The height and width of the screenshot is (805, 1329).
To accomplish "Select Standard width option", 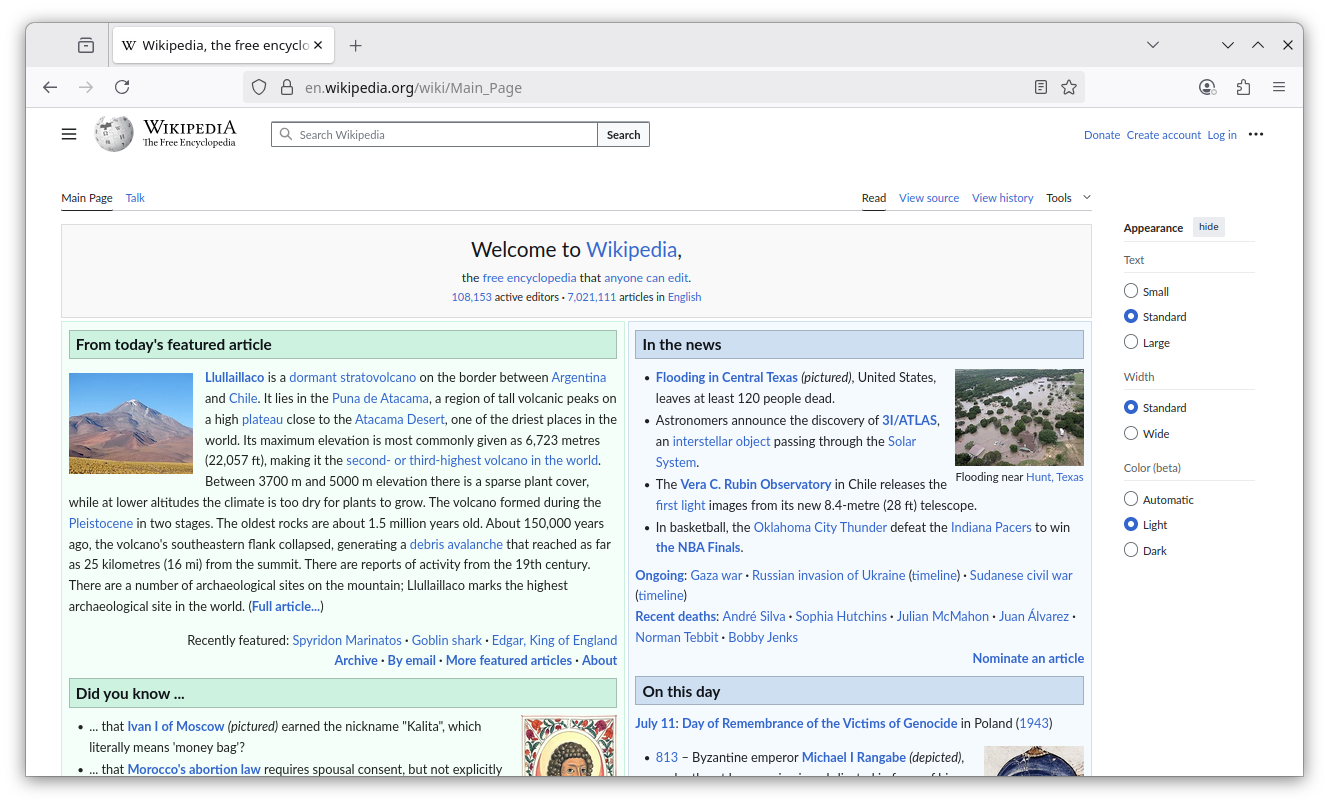I will pyautogui.click(x=1131, y=407).
